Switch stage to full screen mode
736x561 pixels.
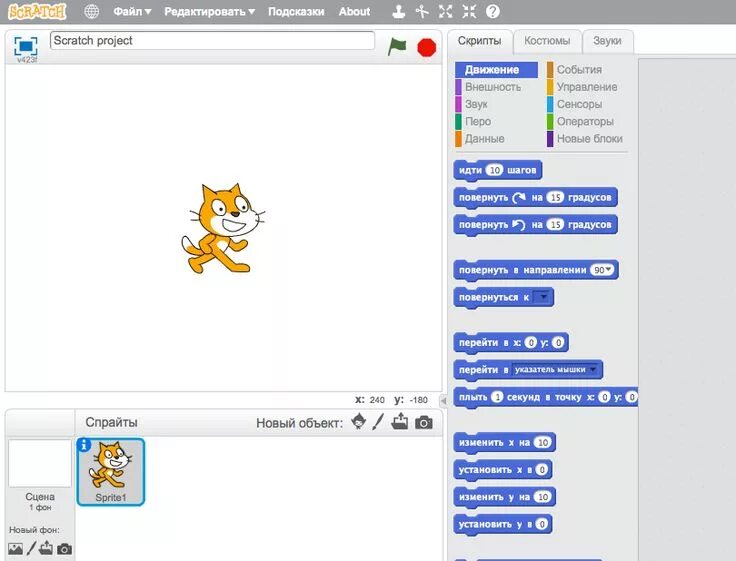coord(25,46)
